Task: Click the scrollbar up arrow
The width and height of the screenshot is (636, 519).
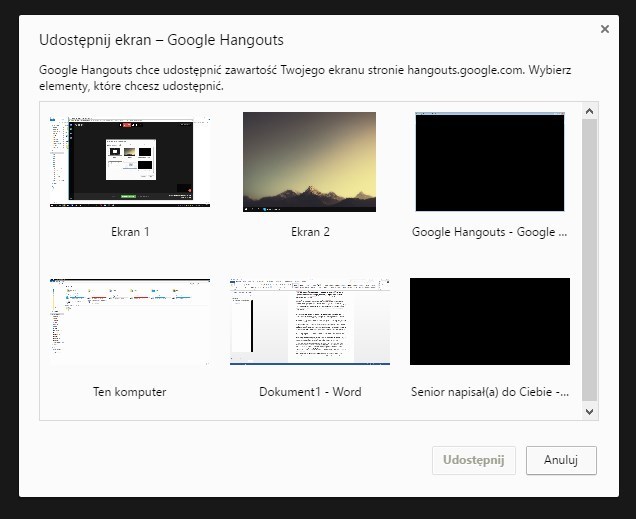Action: pos(590,111)
